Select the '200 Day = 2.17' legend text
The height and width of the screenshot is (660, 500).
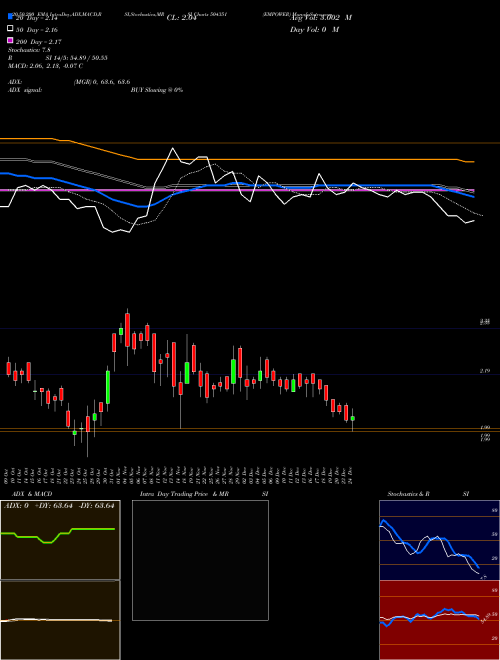[39, 42]
